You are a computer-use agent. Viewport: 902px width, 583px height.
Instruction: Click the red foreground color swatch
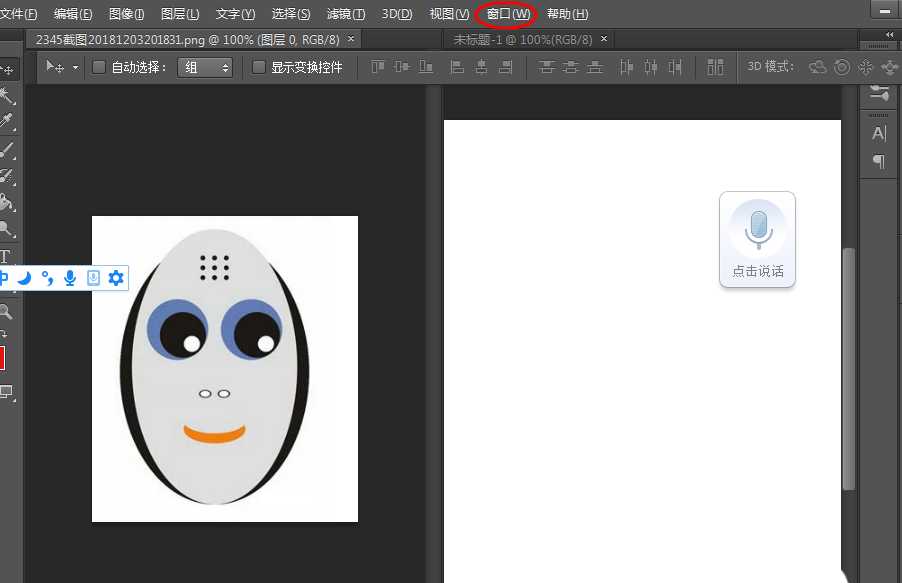[2, 358]
